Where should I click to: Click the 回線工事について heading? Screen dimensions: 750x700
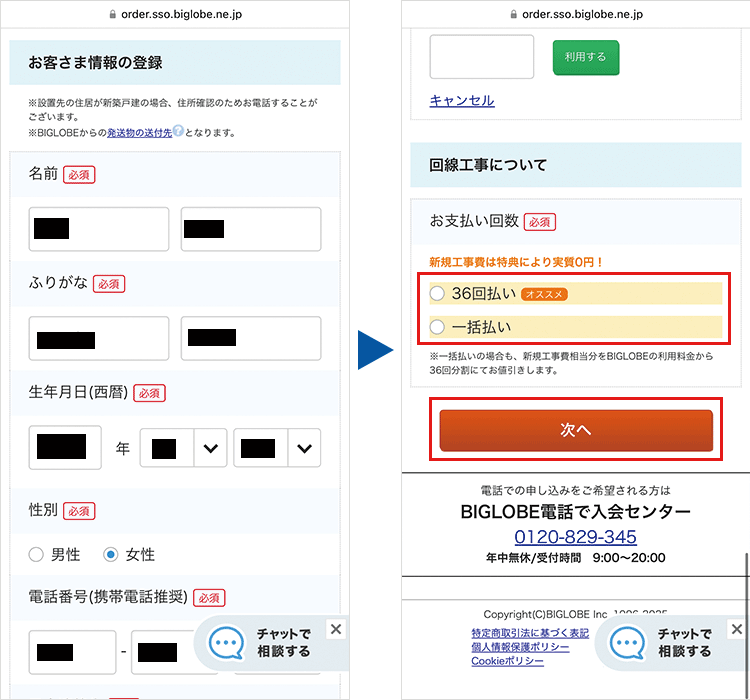coord(488,165)
